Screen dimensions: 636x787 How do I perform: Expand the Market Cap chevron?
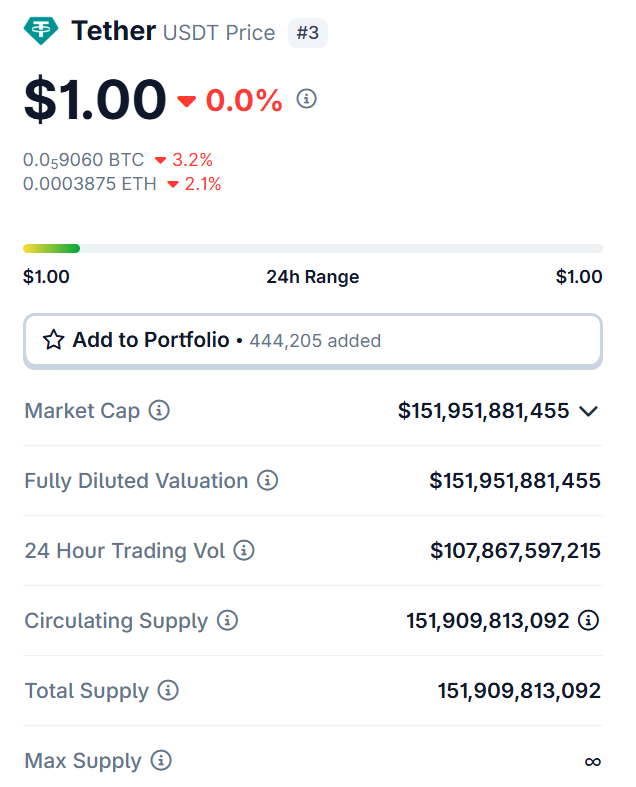pos(588,411)
